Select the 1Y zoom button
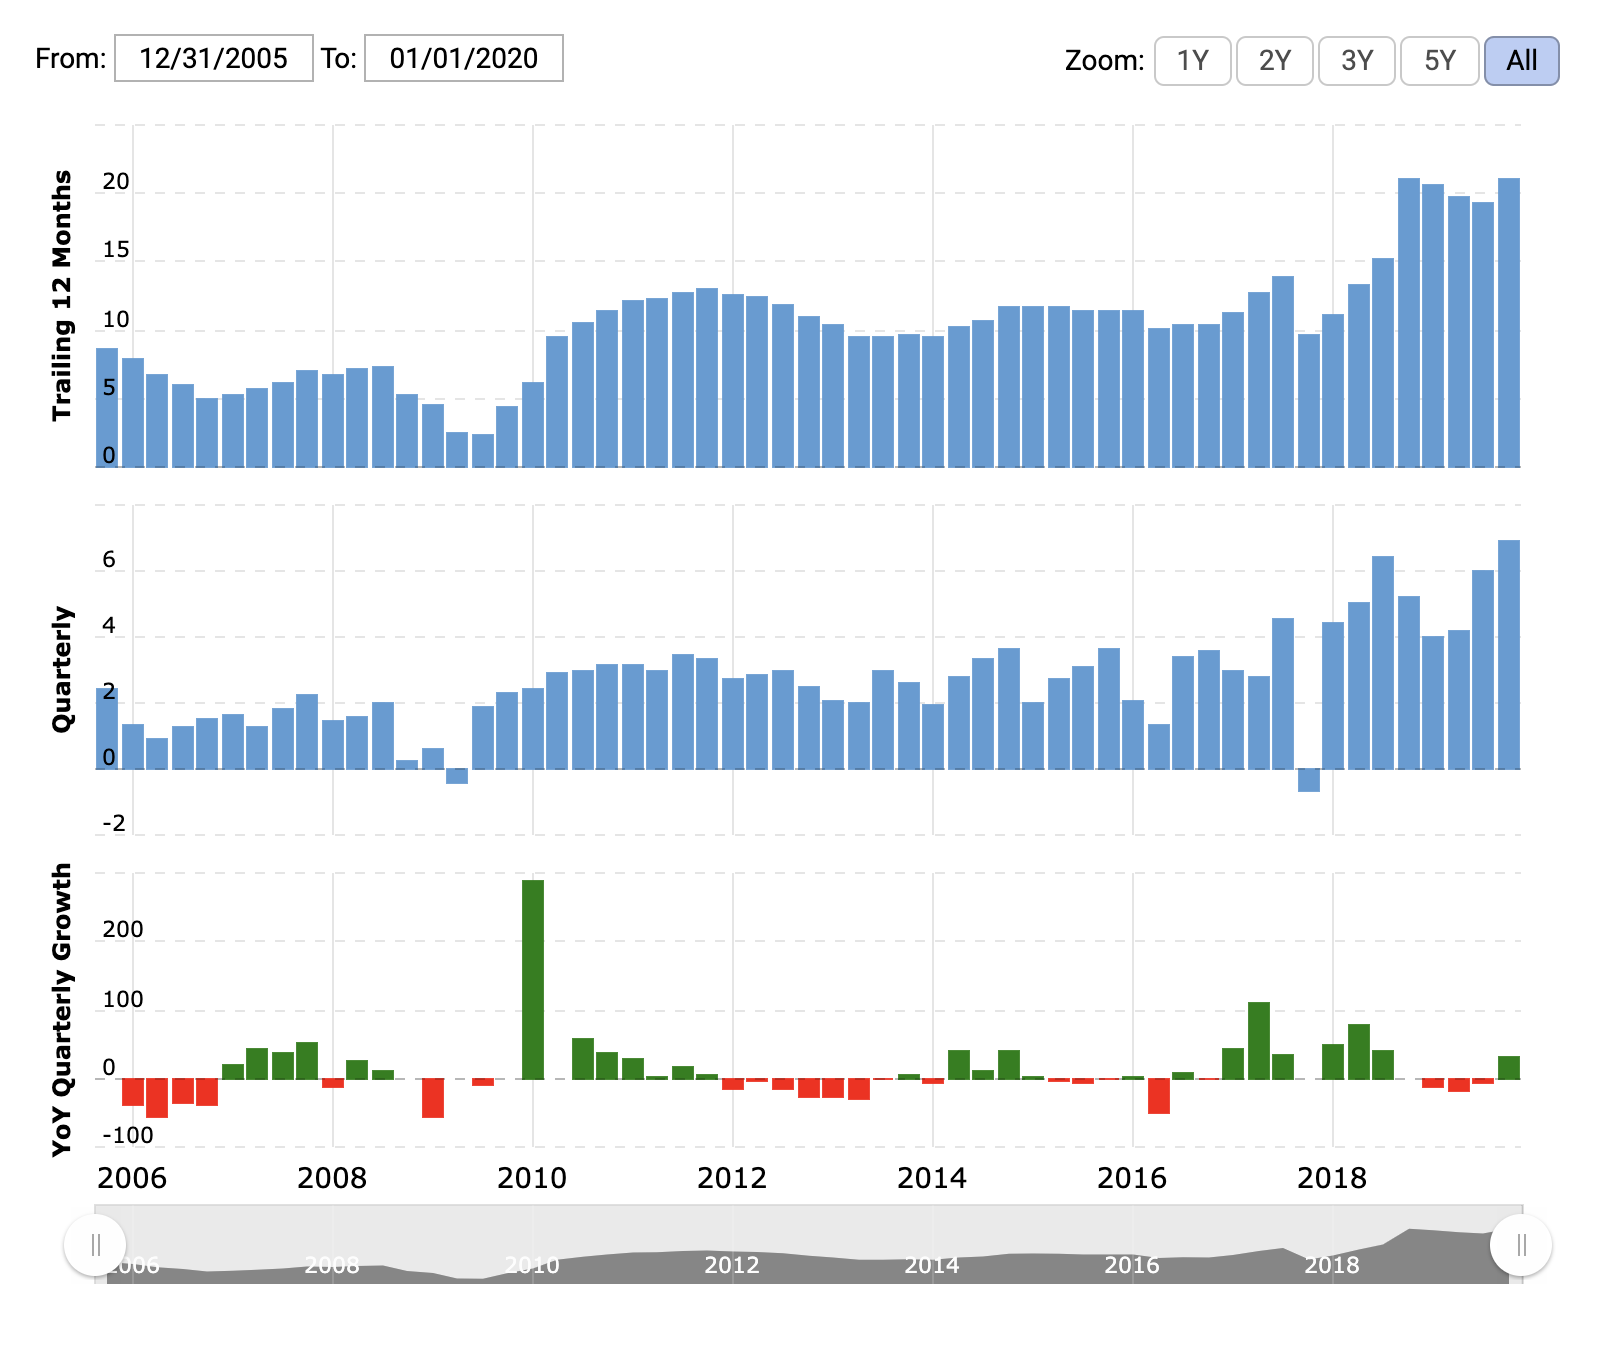 (1193, 61)
